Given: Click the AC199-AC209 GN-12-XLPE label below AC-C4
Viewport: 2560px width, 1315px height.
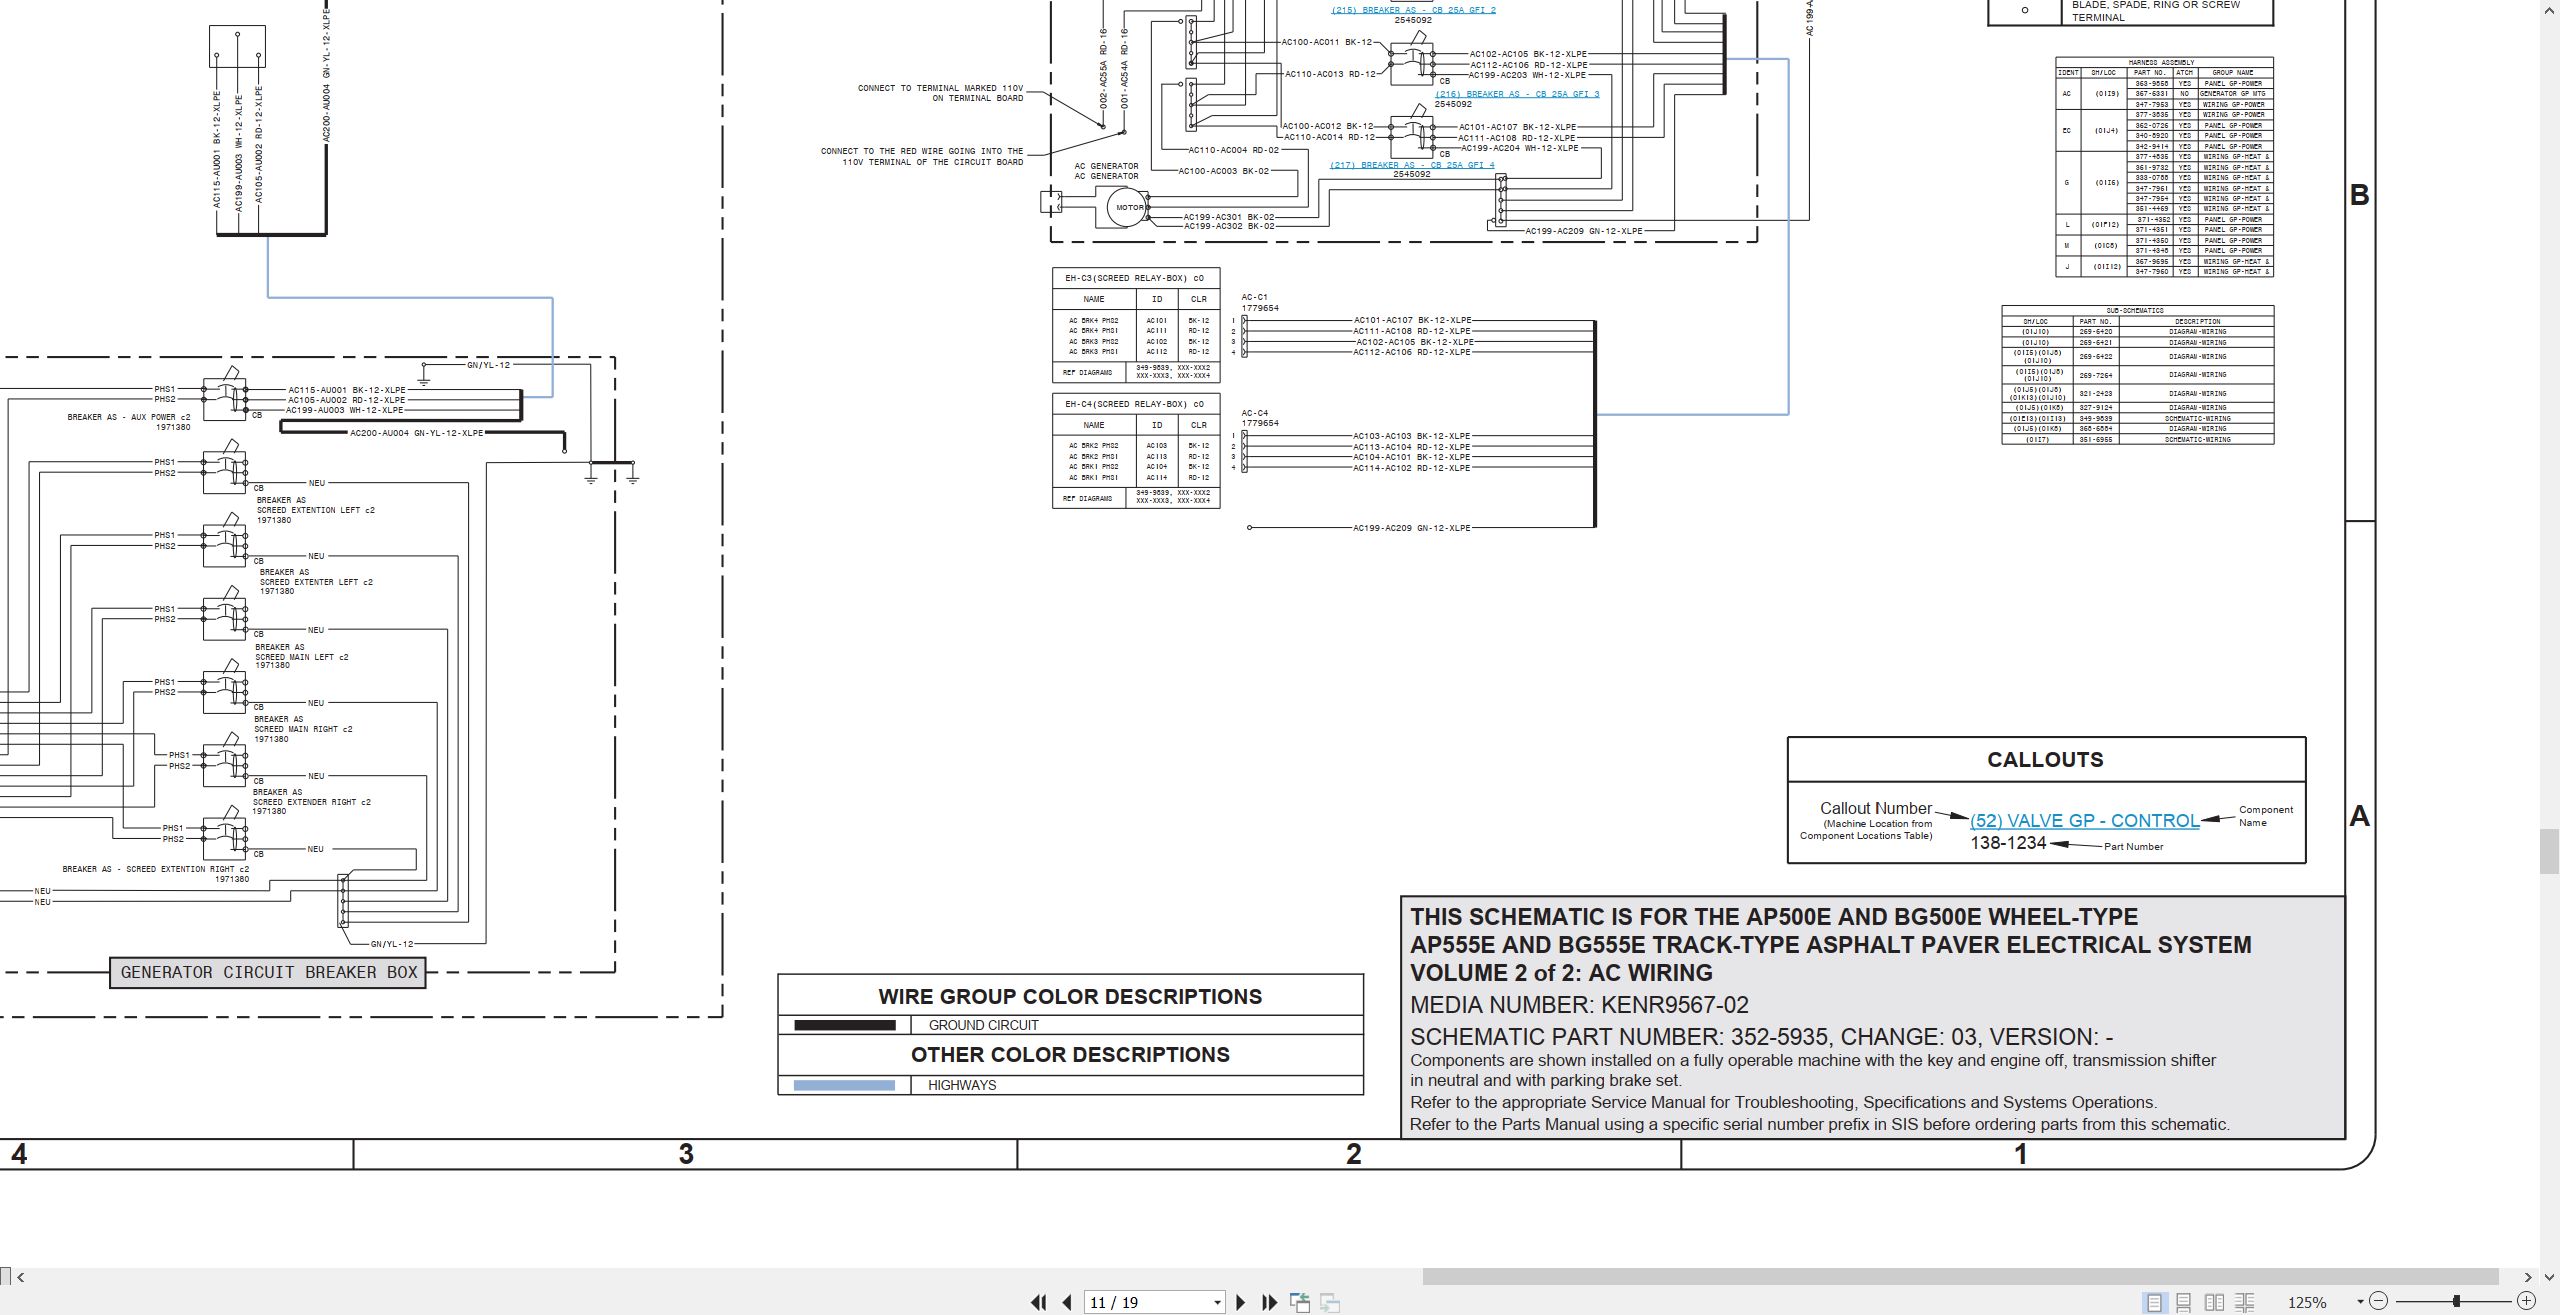Looking at the screenshot, I should click(1411, 528).
